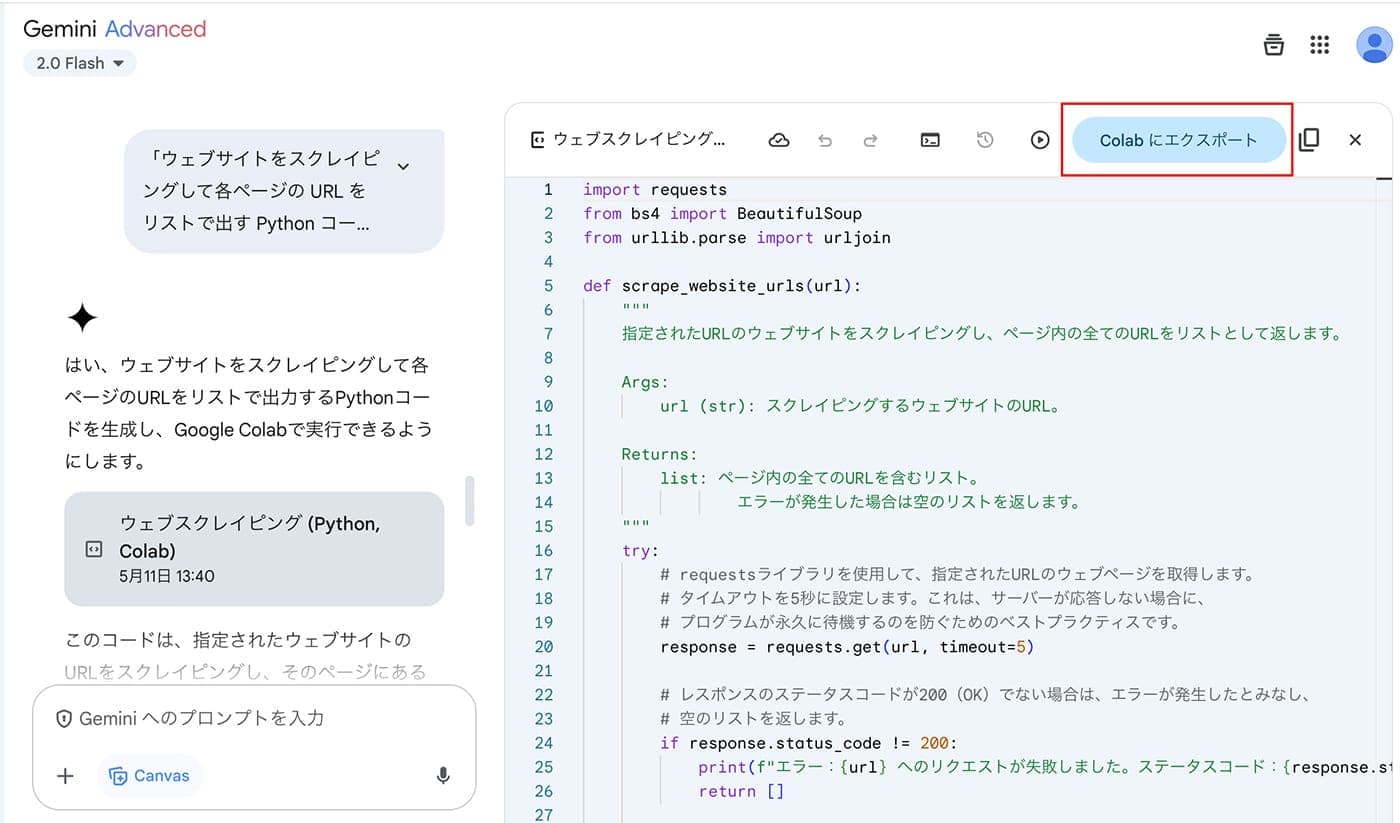Open the Gems manager icon in header
Screen dimensions: 1400x823
click(1273, 45)
